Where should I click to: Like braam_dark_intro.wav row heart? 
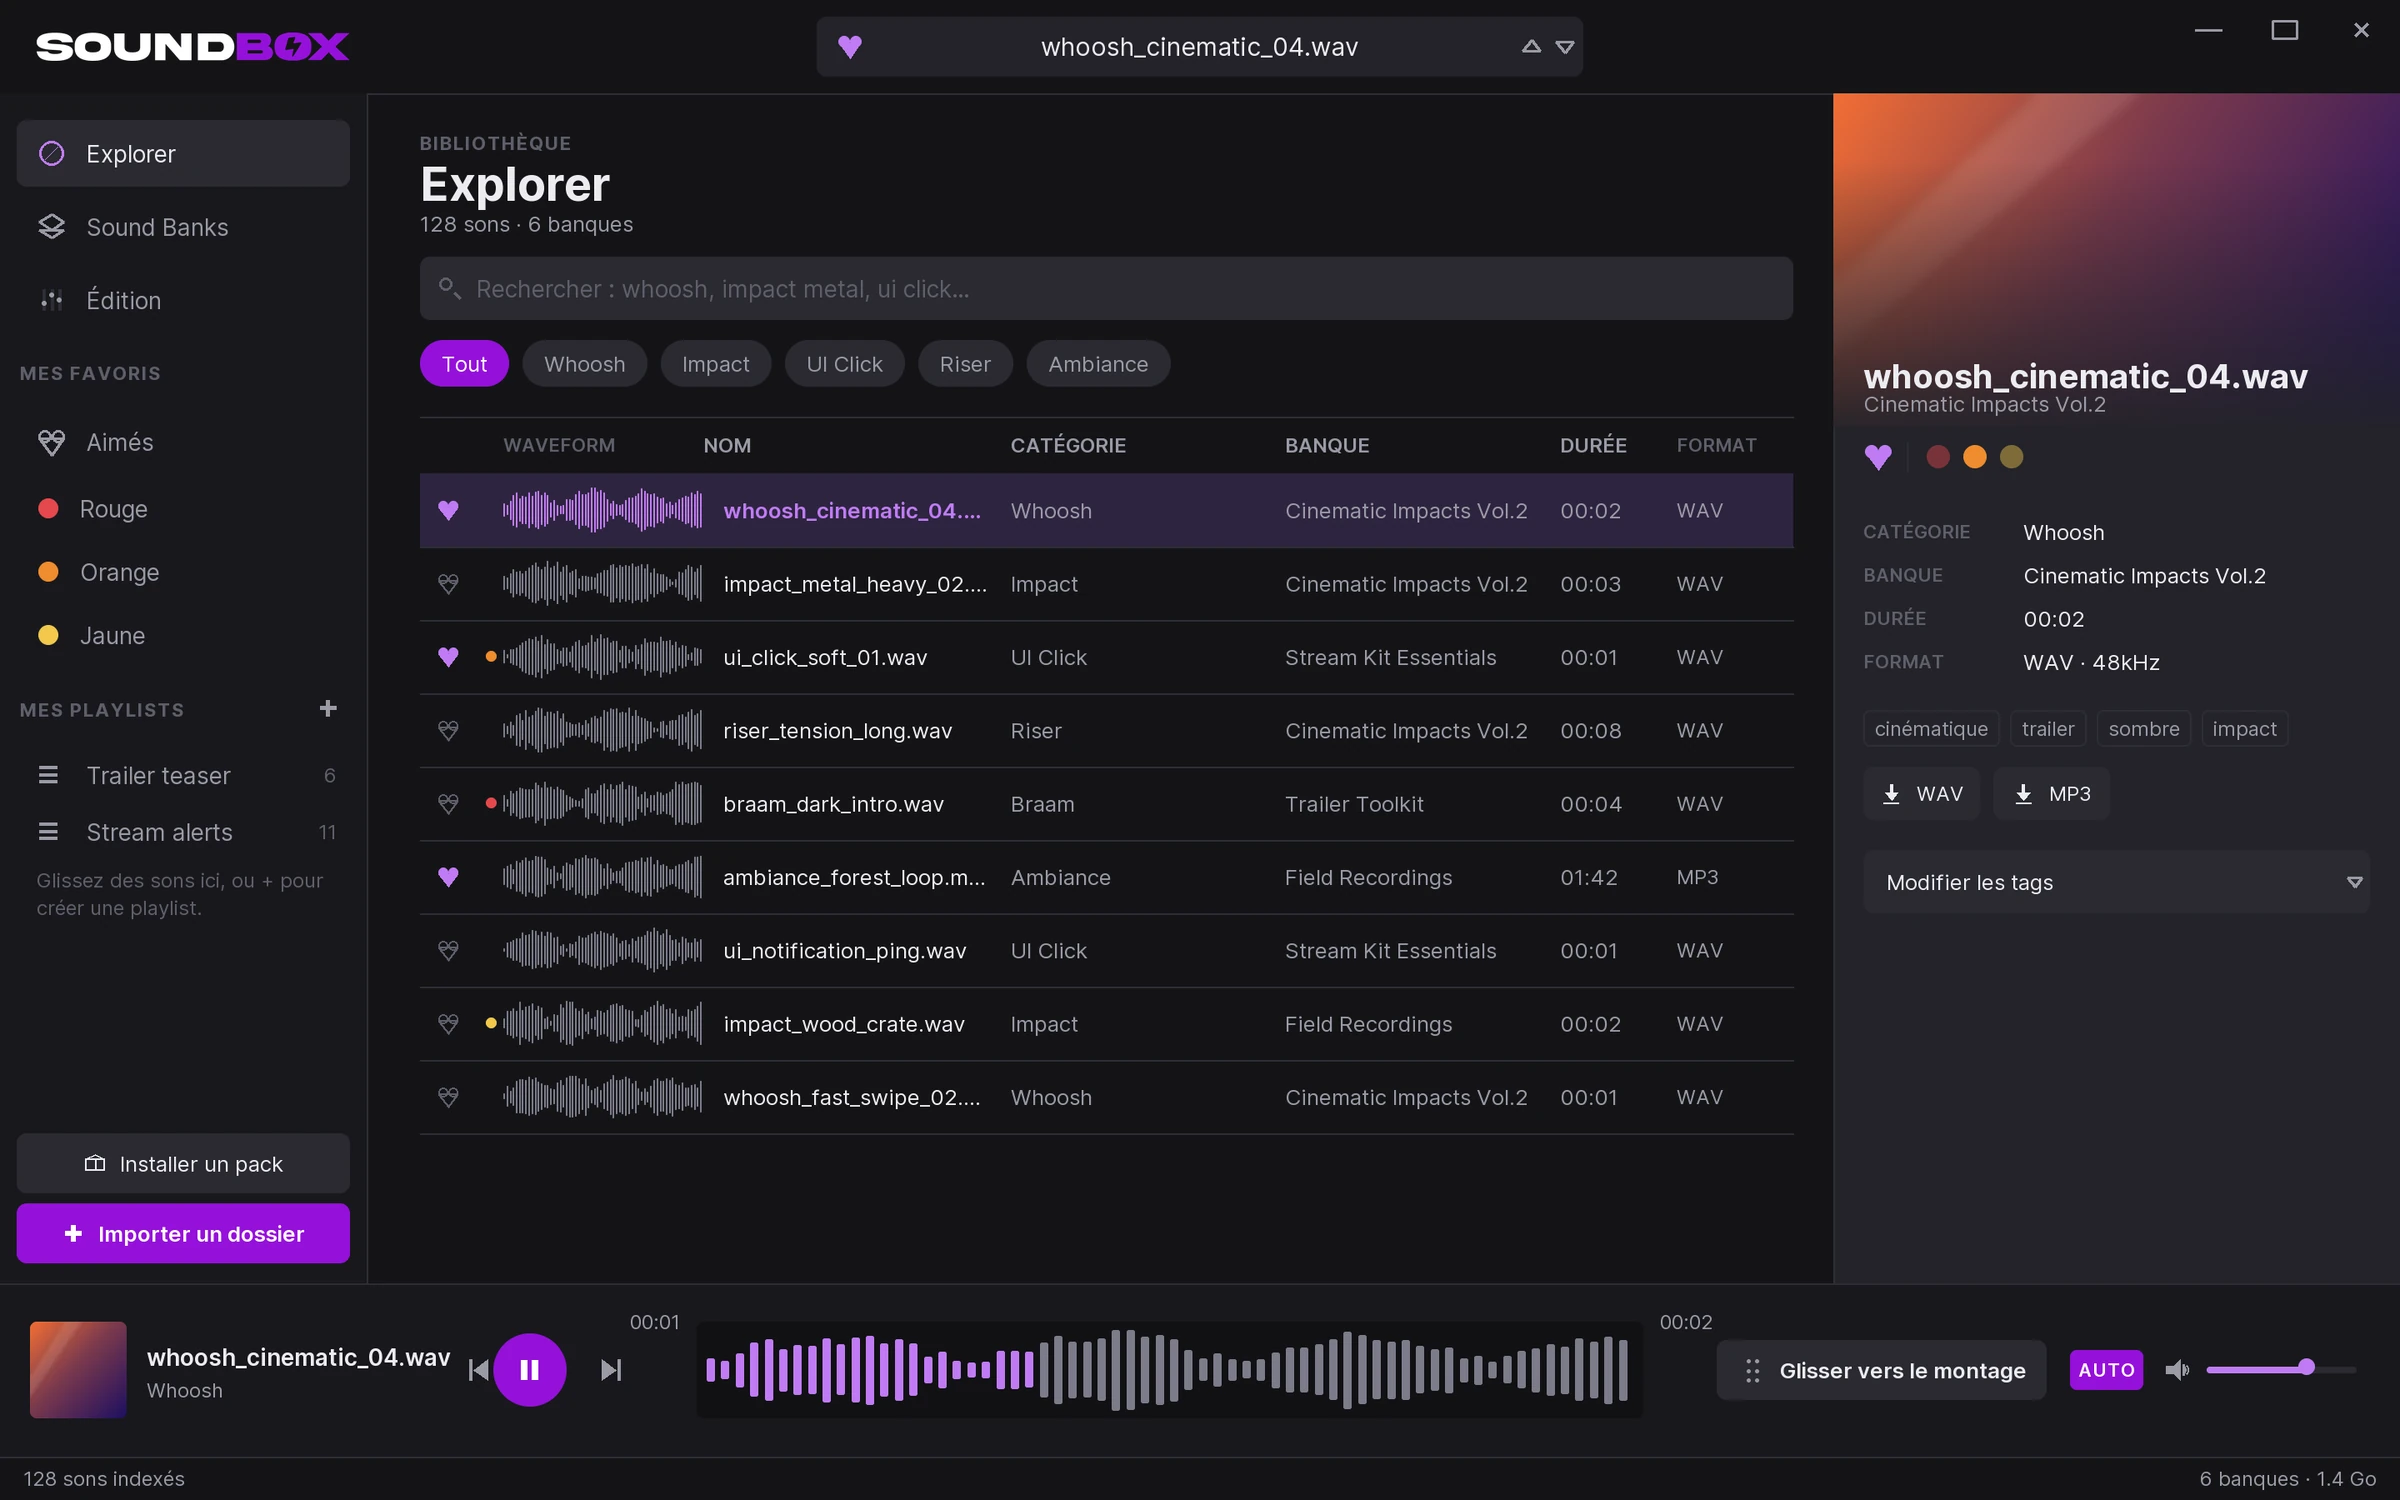tap(448, 804)
